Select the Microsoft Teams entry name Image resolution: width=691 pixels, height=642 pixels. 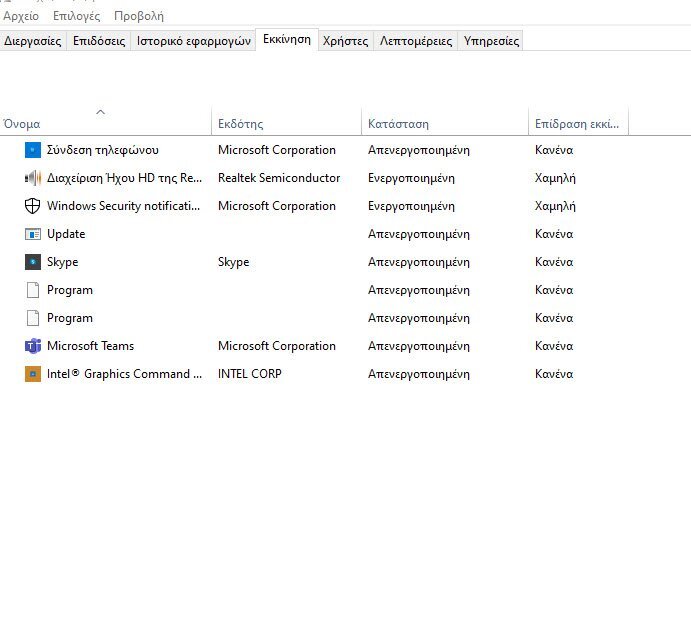90,346
